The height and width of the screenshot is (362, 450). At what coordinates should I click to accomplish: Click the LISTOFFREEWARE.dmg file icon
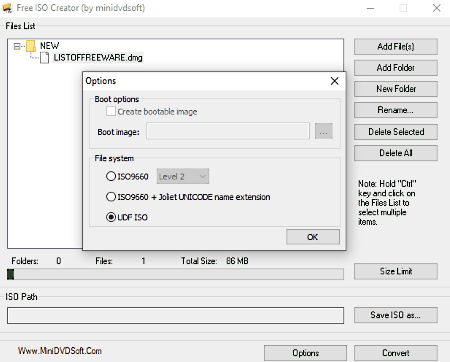(x=44, y=58)
